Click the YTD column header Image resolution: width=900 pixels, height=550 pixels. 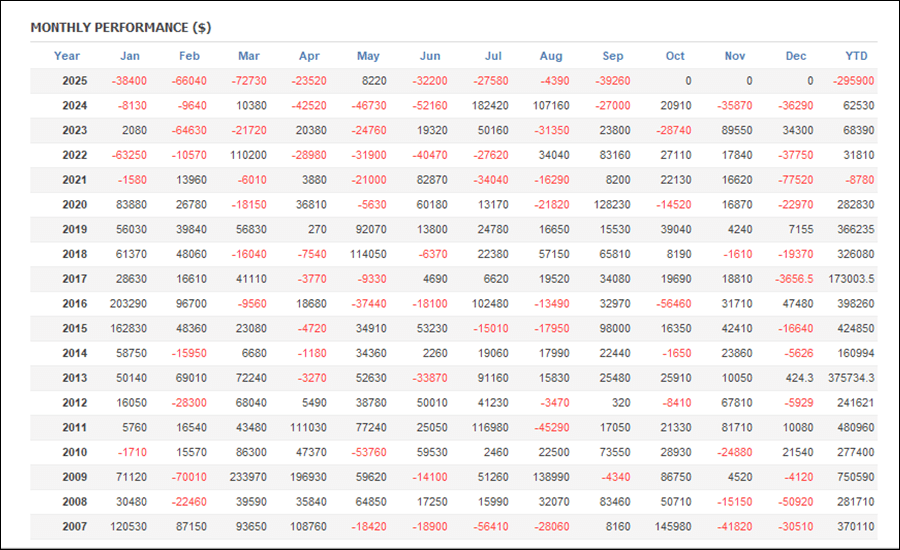857,56
